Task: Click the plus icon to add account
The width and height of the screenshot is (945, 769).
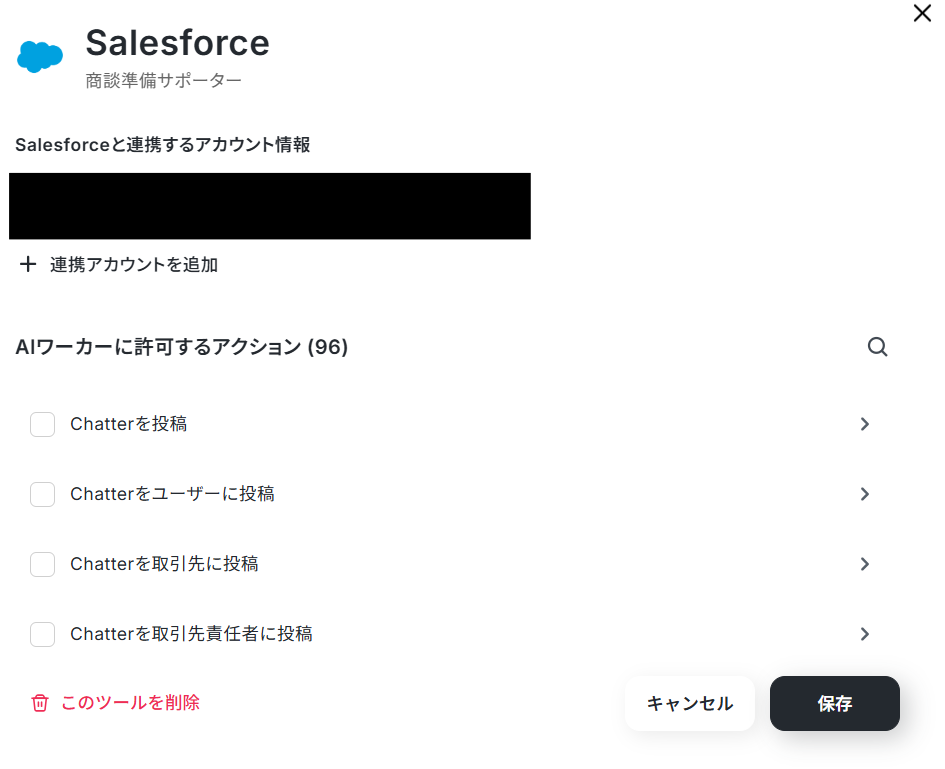Action: [x=28, y=264]
